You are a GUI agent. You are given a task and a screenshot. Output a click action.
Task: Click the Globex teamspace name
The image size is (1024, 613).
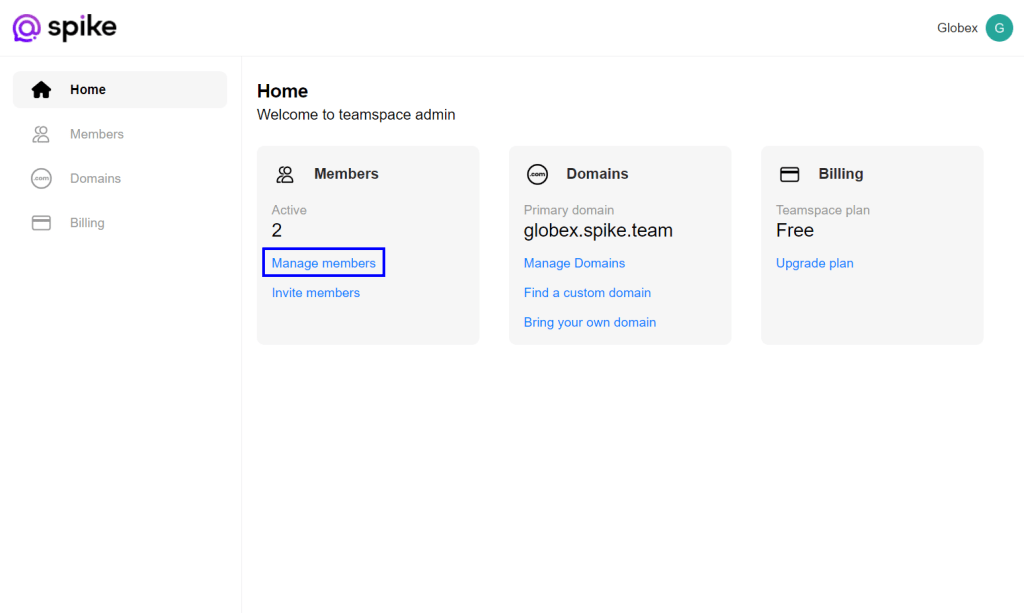[x=957, y=27]
